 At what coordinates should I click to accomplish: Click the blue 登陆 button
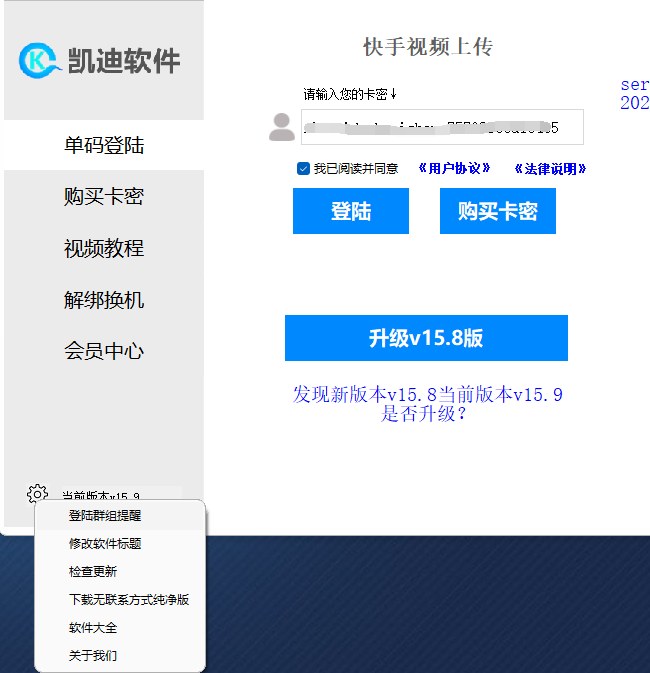(x=351, y=211)
